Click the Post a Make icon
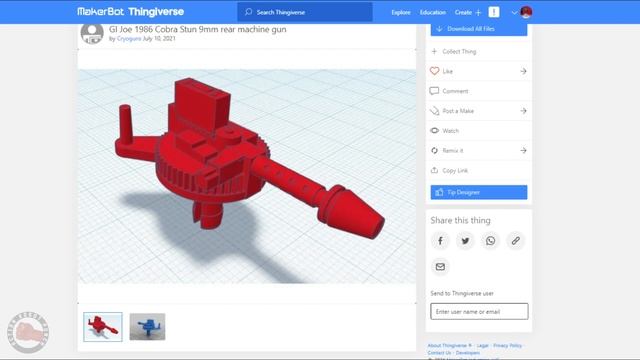 coord(434,111)
